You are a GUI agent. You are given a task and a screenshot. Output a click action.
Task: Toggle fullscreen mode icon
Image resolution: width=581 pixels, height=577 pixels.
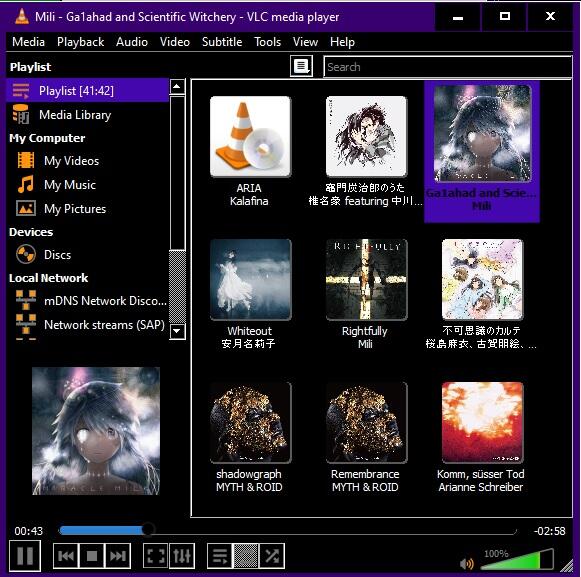coord(156,556)
